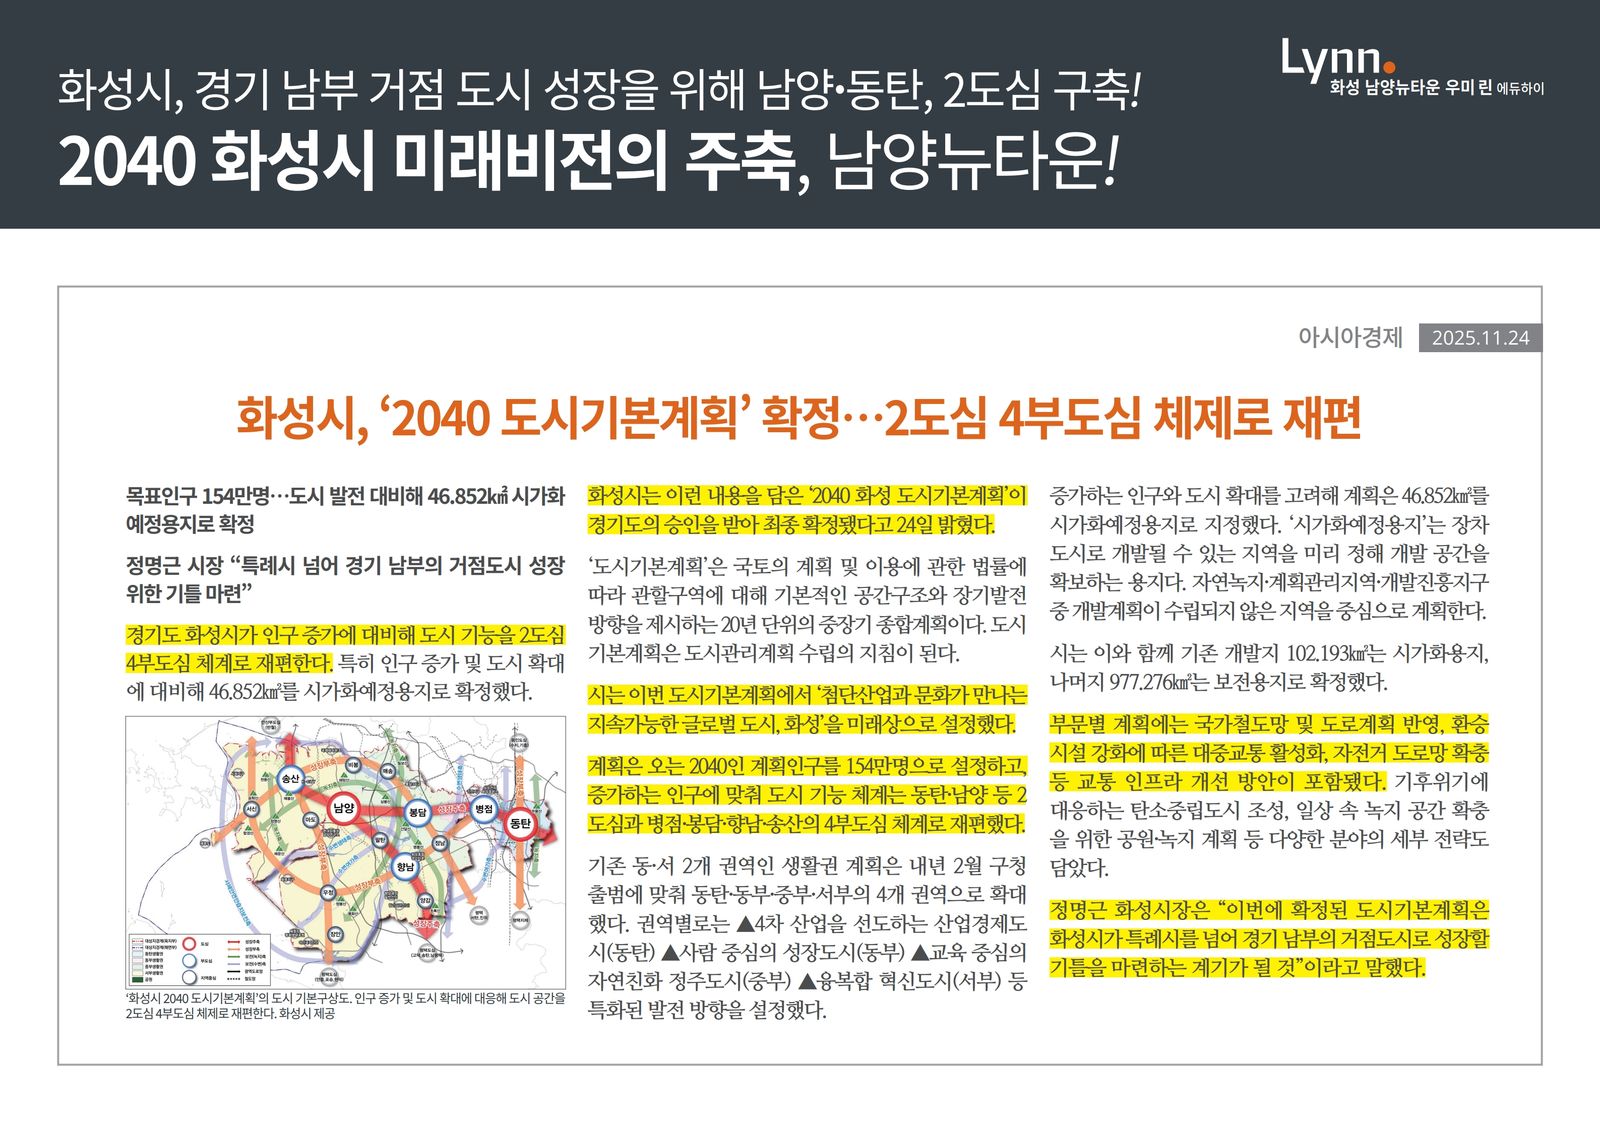
Task: Click the map caption text below the image
Action: 345,1005
